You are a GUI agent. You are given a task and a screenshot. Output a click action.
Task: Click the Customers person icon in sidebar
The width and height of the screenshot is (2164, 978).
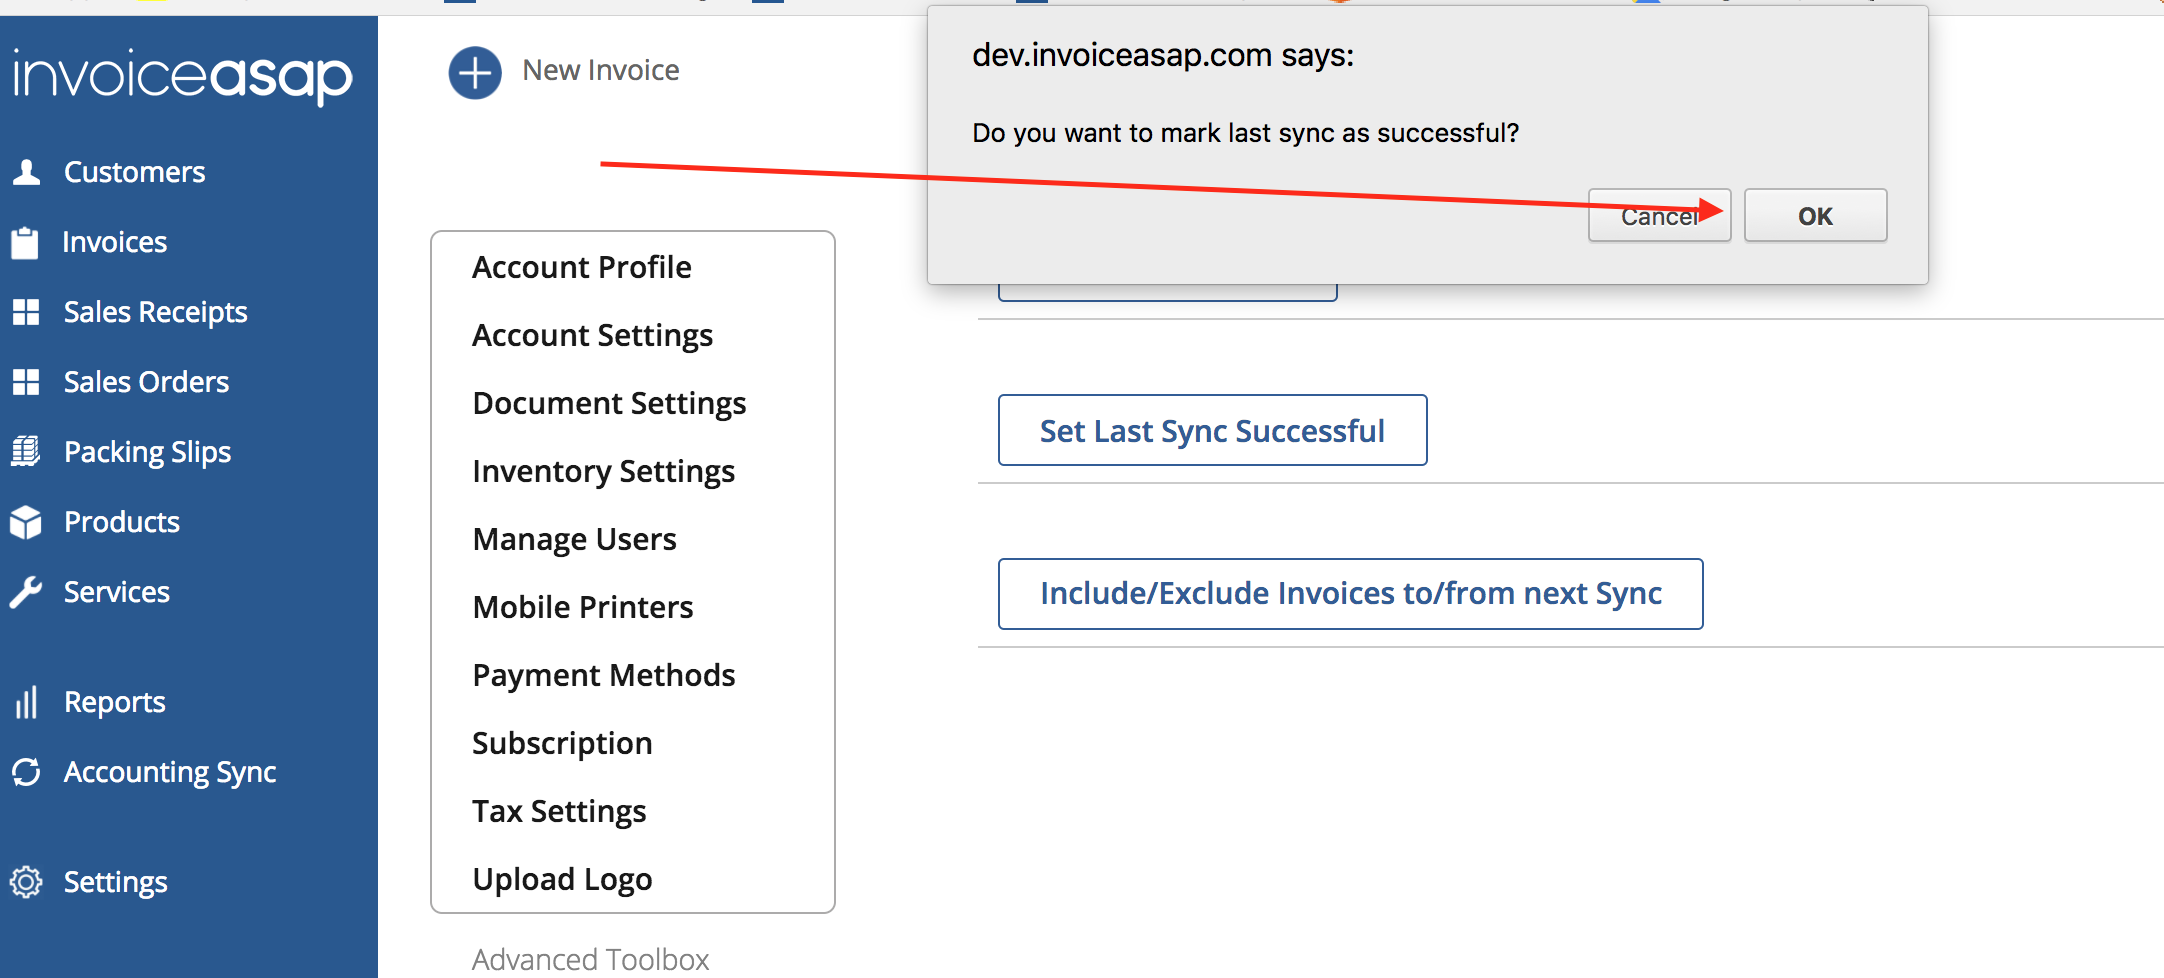[x=27, y=172]
